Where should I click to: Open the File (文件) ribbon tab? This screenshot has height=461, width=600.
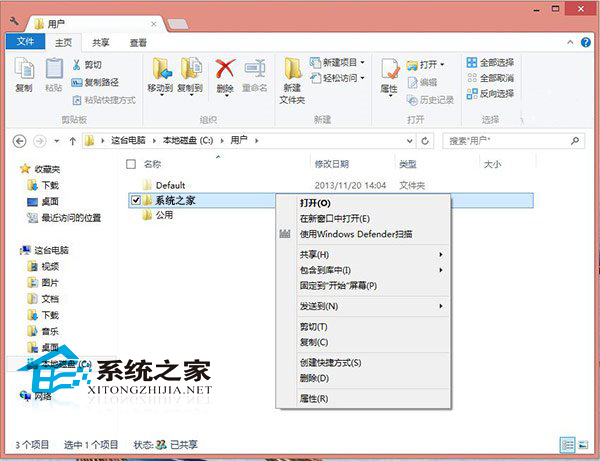(x=25, y=41)
